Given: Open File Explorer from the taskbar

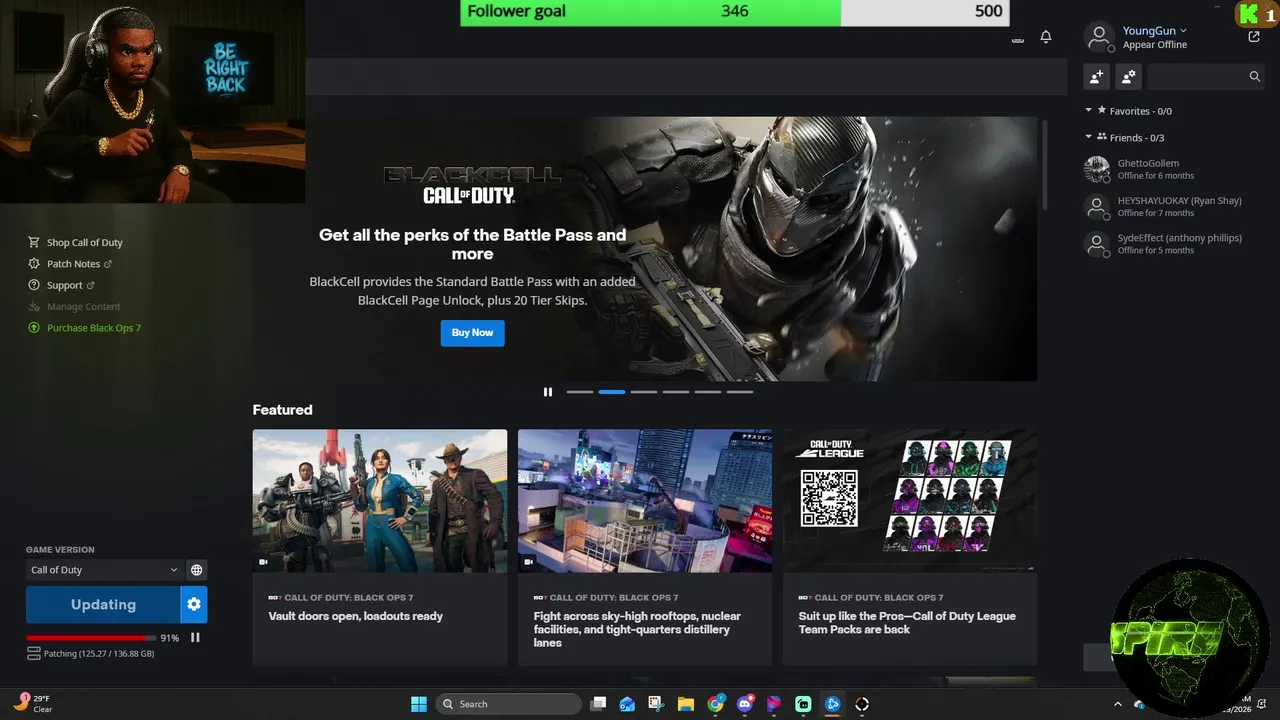Looking at the screenshot, I should (x=686, y=704).
